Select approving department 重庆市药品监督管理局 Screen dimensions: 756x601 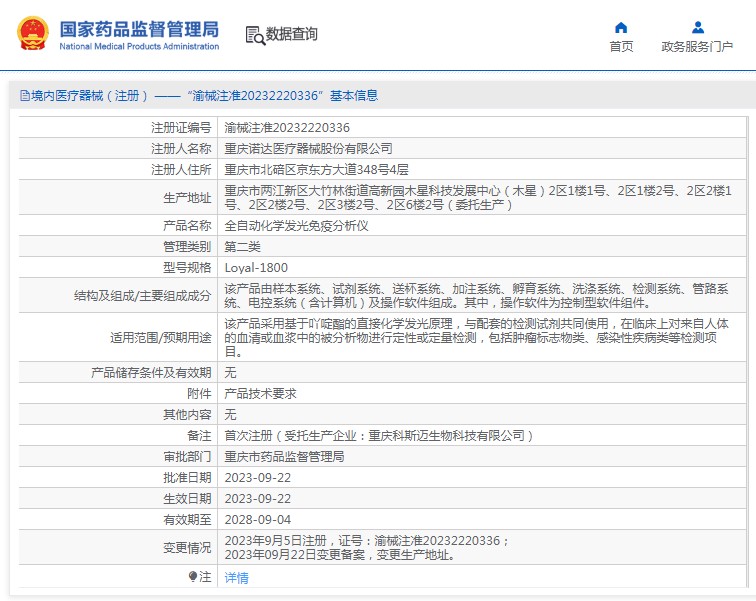(284, 456)
